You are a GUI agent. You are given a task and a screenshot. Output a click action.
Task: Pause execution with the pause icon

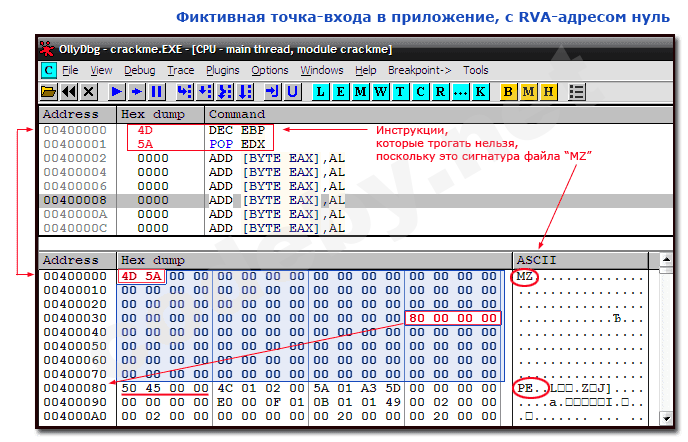point(157,92)
